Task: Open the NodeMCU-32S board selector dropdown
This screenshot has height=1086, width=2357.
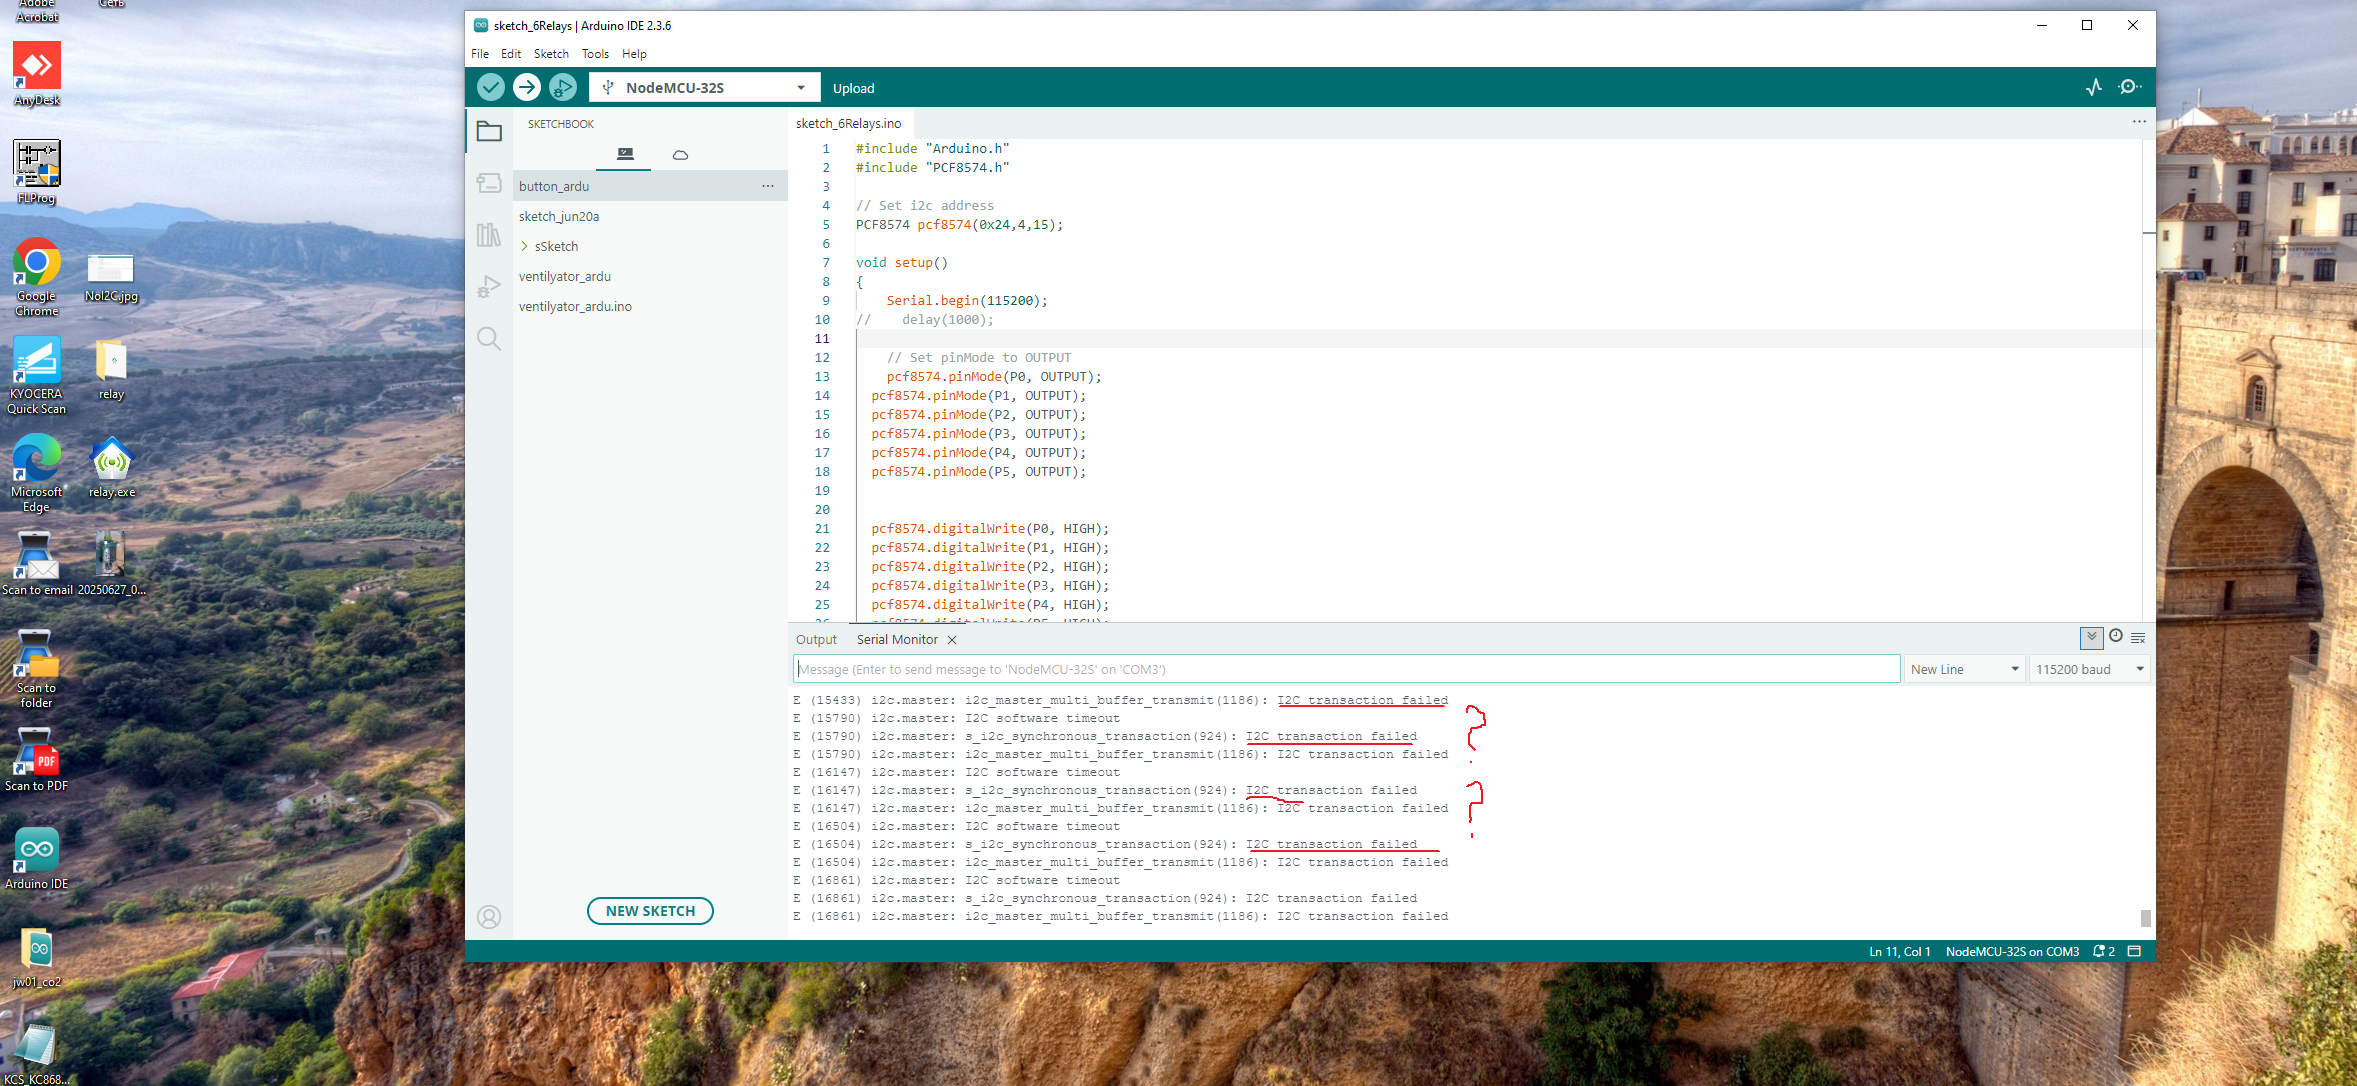Action: tap(705, 88)
